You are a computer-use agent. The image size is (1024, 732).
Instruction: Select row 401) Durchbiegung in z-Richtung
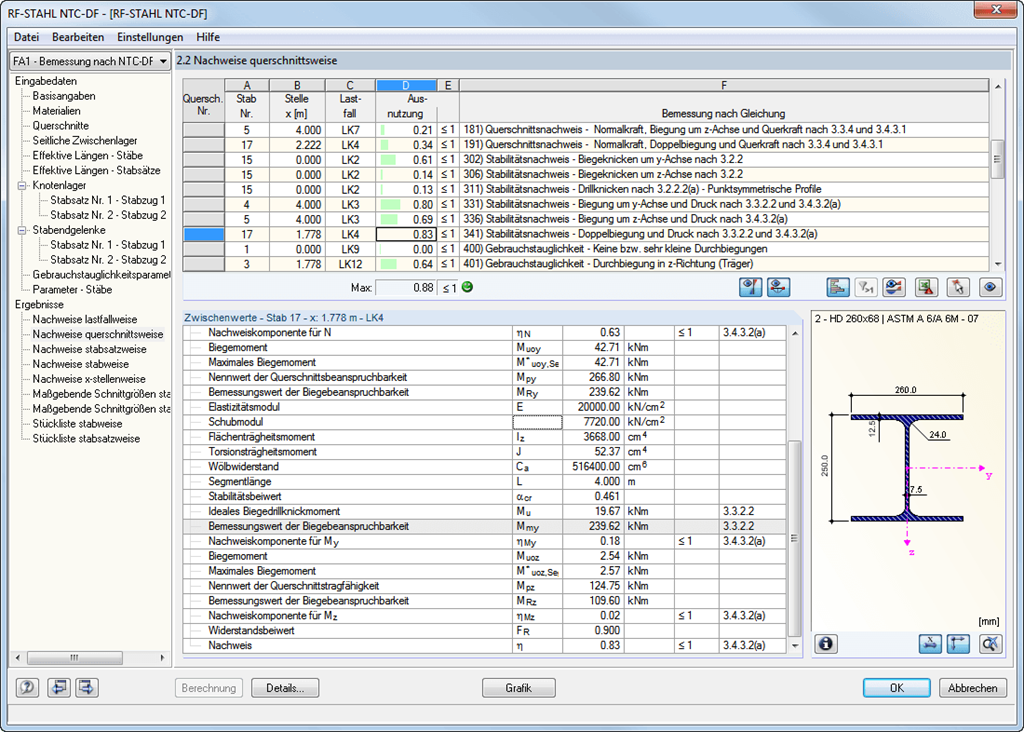[x=586, y=264]
